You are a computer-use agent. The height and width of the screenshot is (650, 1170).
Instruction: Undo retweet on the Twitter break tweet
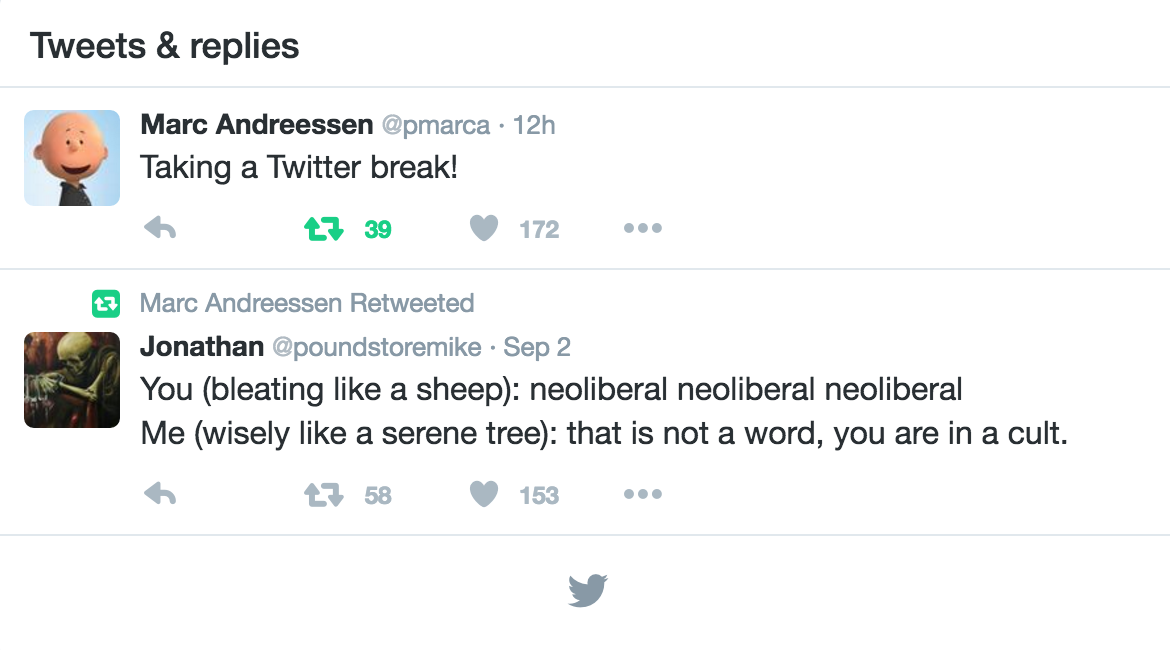(324, 229)
